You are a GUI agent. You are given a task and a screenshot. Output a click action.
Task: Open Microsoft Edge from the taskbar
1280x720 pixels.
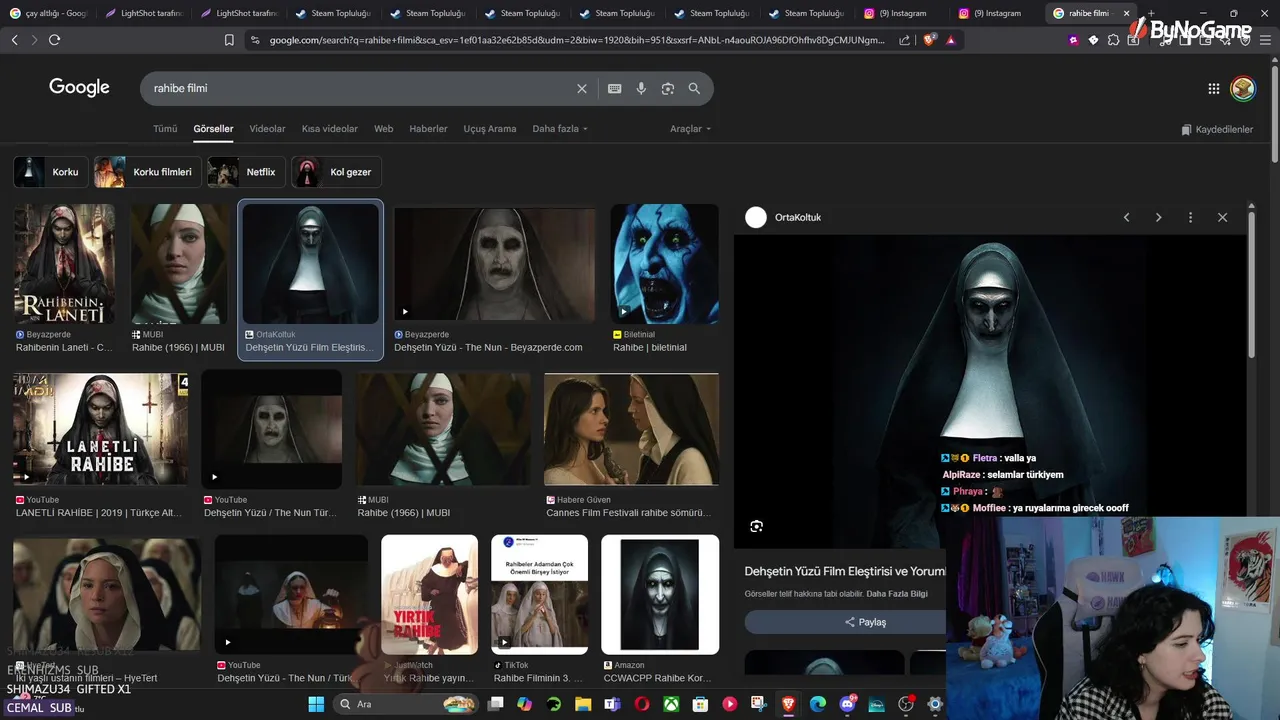point(818,704)
